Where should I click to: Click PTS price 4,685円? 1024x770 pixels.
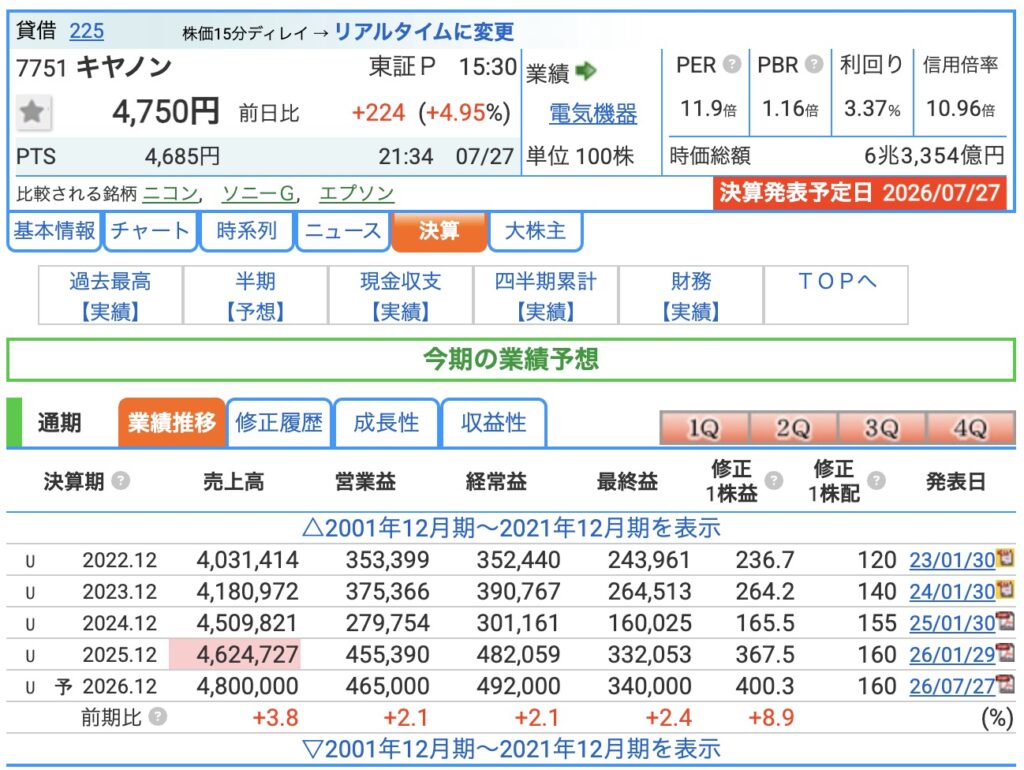tap(182, 157)
